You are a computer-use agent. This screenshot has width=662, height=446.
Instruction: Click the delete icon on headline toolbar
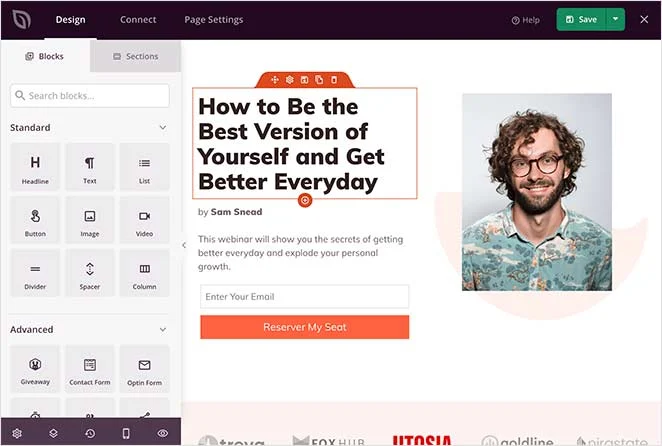(x=333, y=79)
